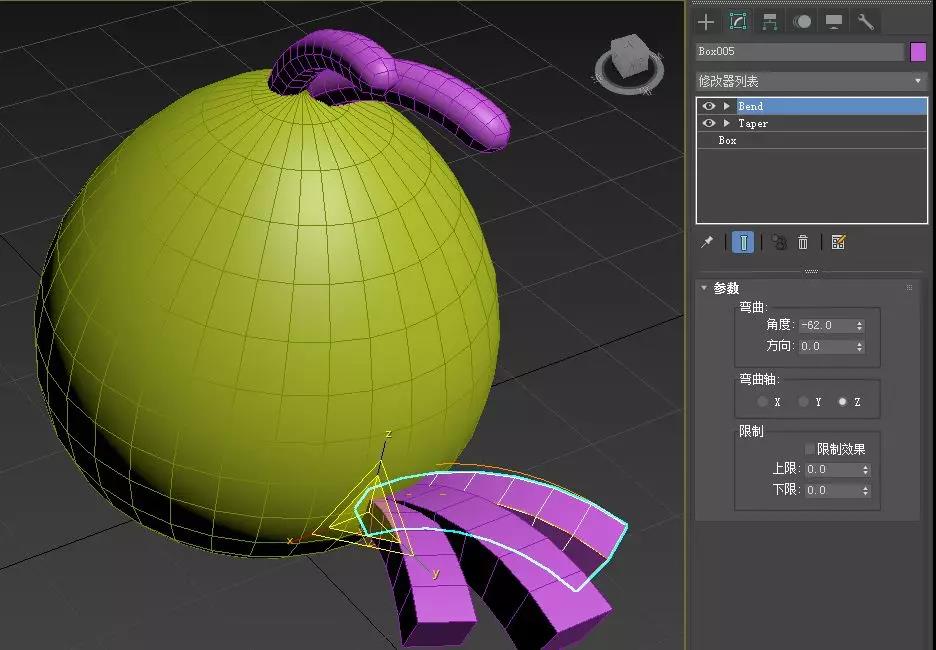Make the Bend modifier unique
936x650 pixels.
tap(779, 242)
